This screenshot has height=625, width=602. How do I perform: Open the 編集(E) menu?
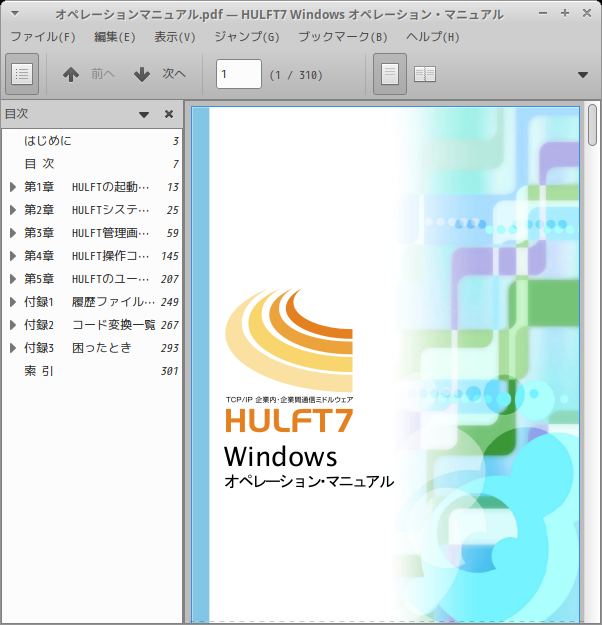(115, 37)
